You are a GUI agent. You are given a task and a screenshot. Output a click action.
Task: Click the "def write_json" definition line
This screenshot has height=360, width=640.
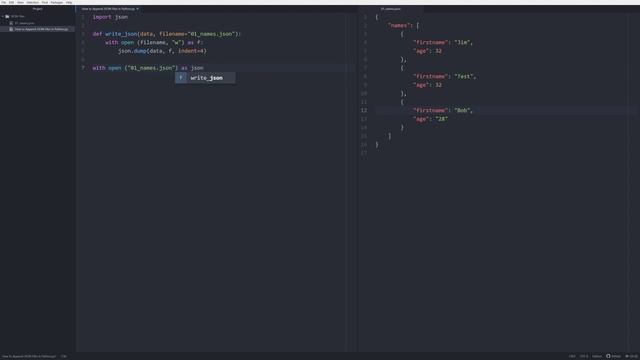[167, 34]
